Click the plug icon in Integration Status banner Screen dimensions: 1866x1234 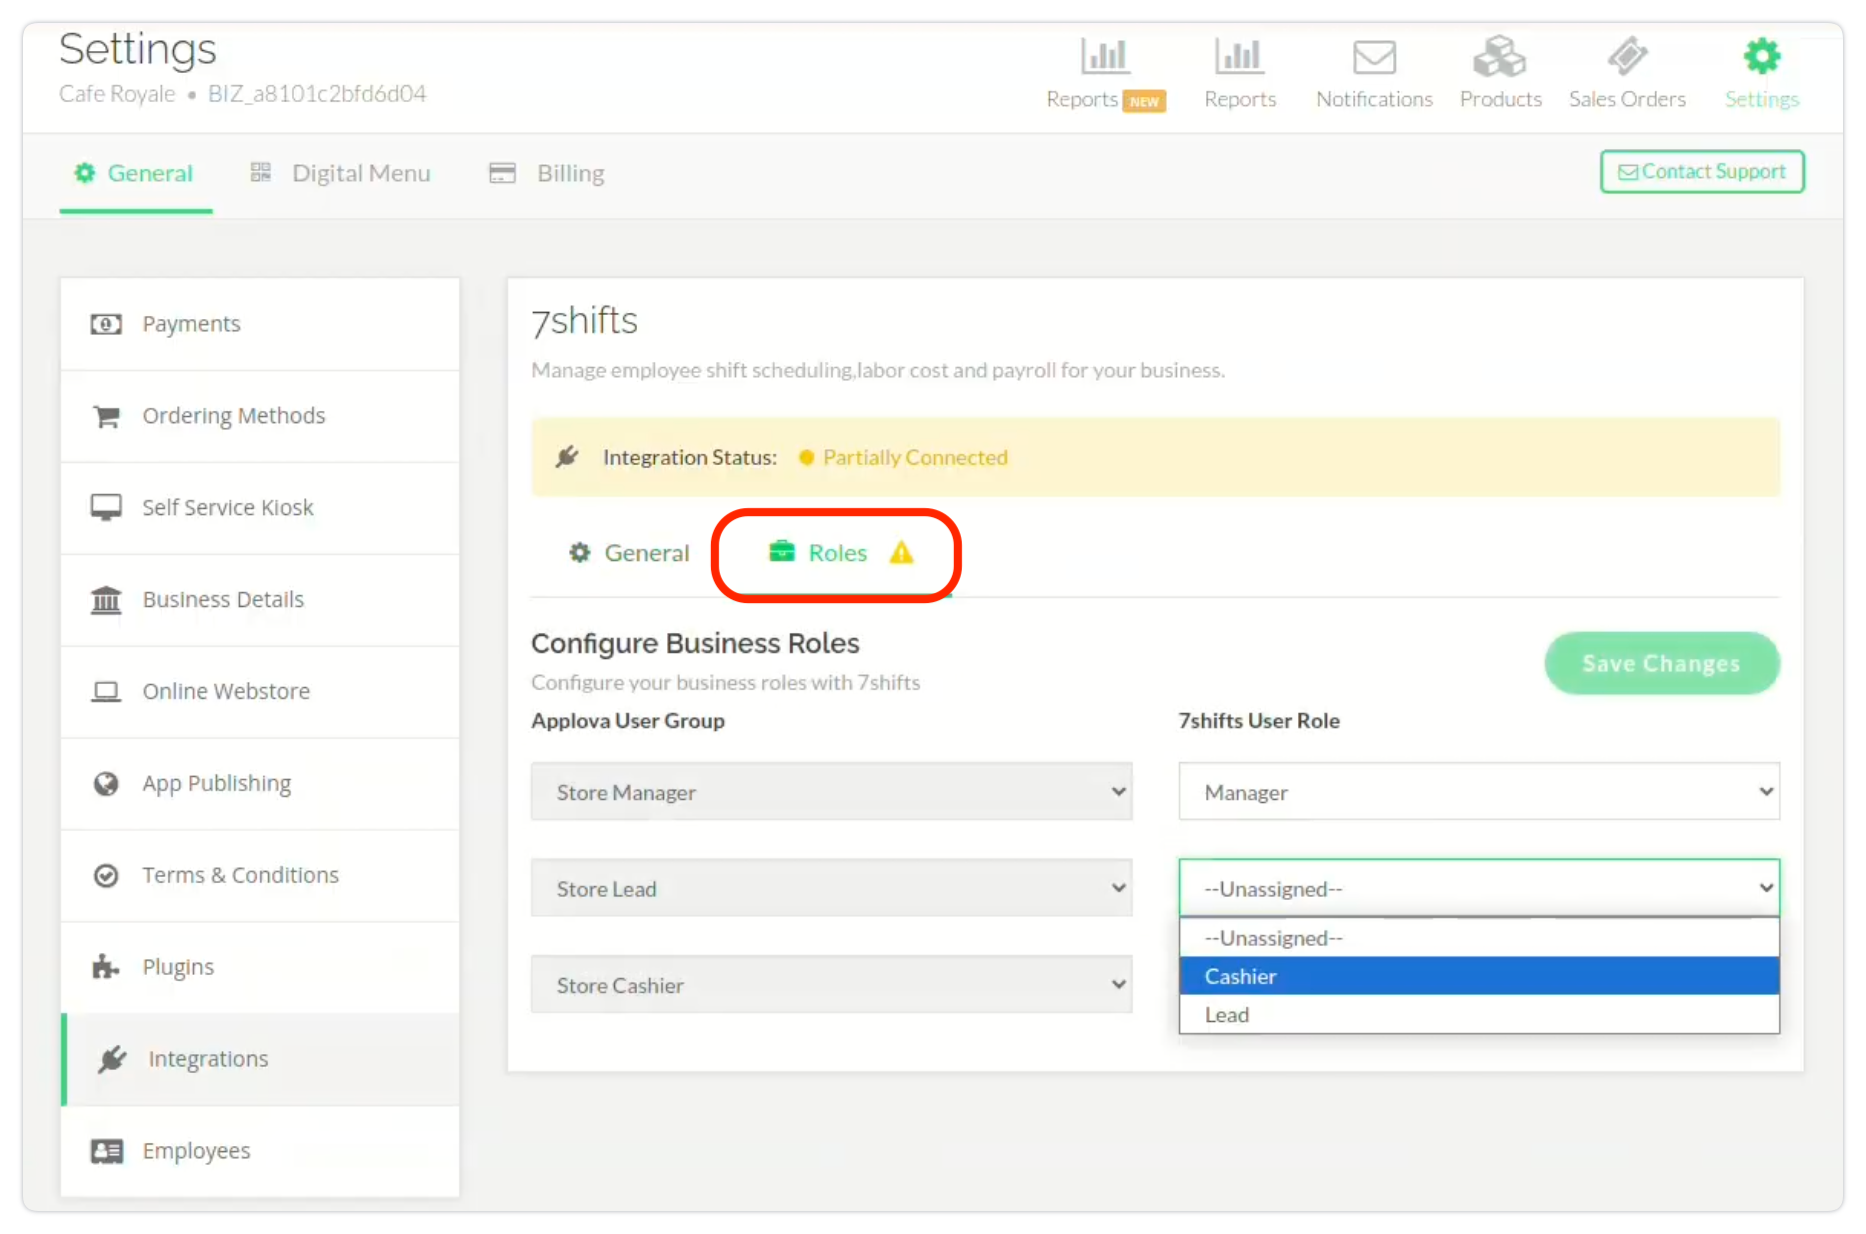567,457
